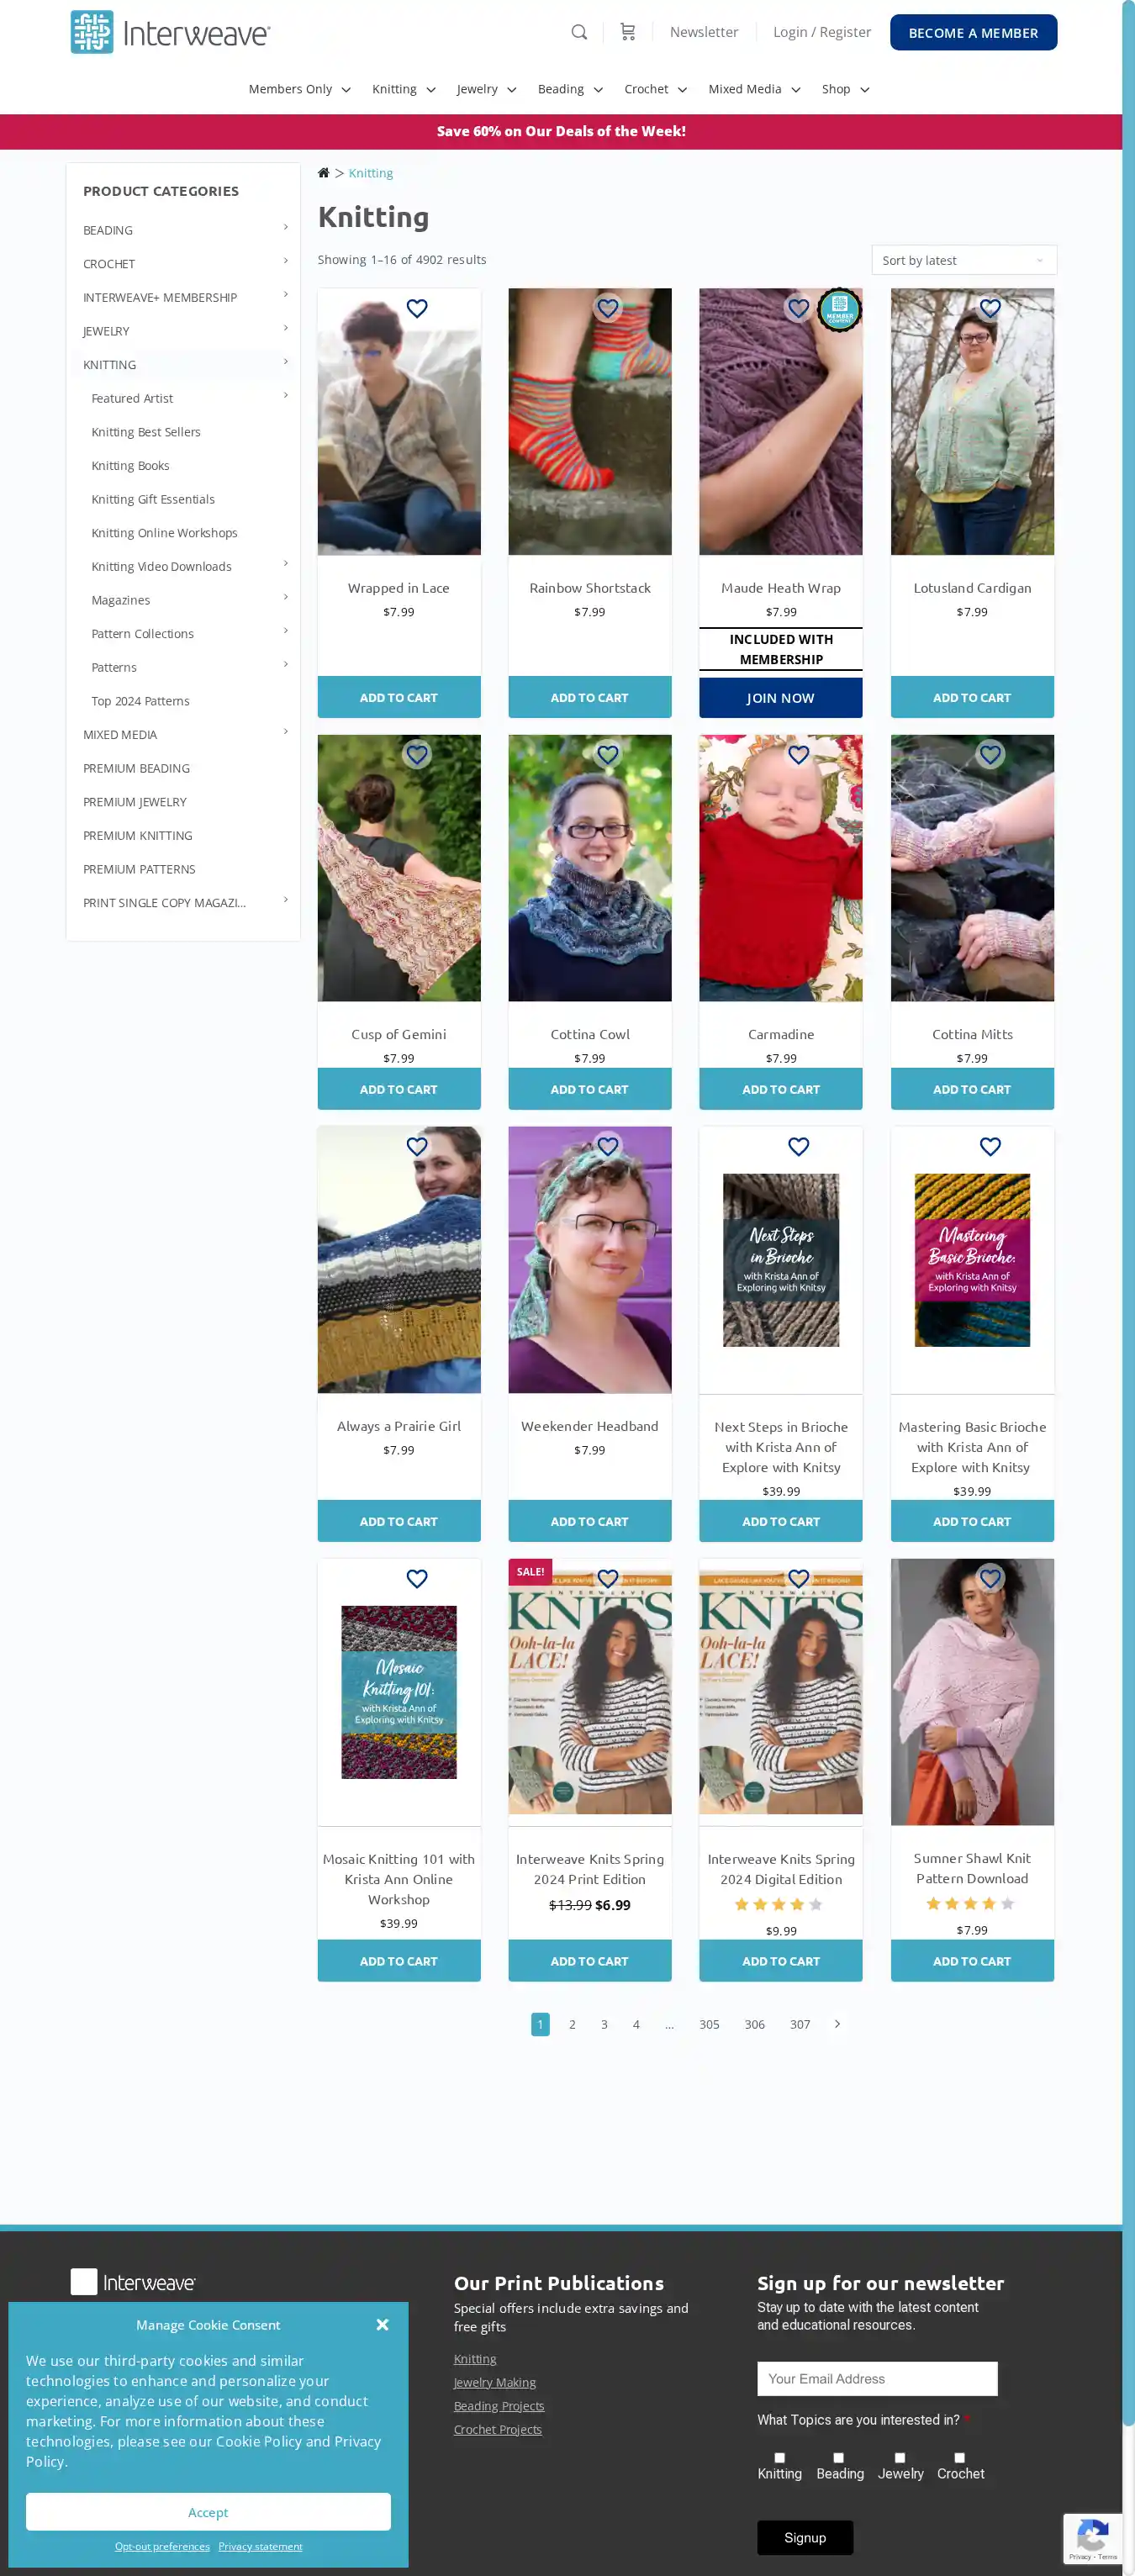
Task: Click the Your Email Address field
Action: (x=877, y=2378)
